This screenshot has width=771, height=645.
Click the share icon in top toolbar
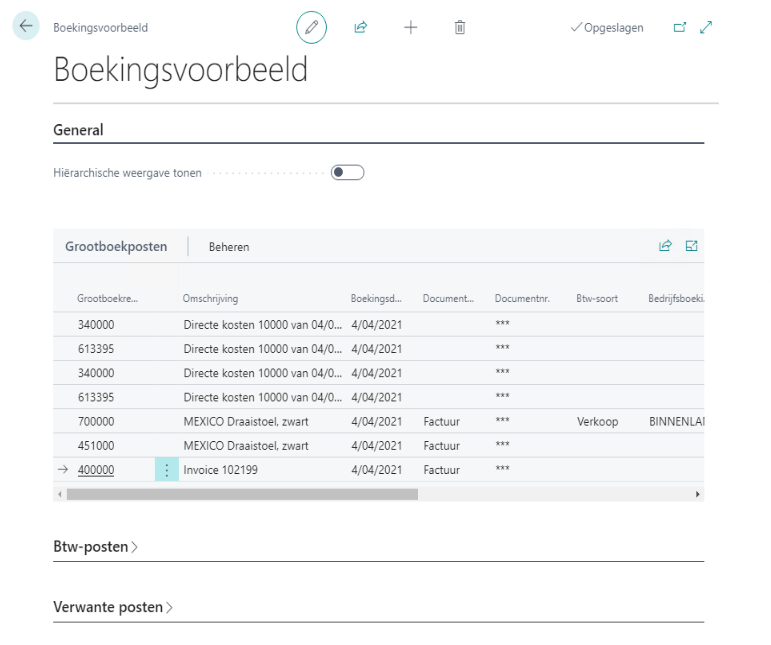point(361,28)
